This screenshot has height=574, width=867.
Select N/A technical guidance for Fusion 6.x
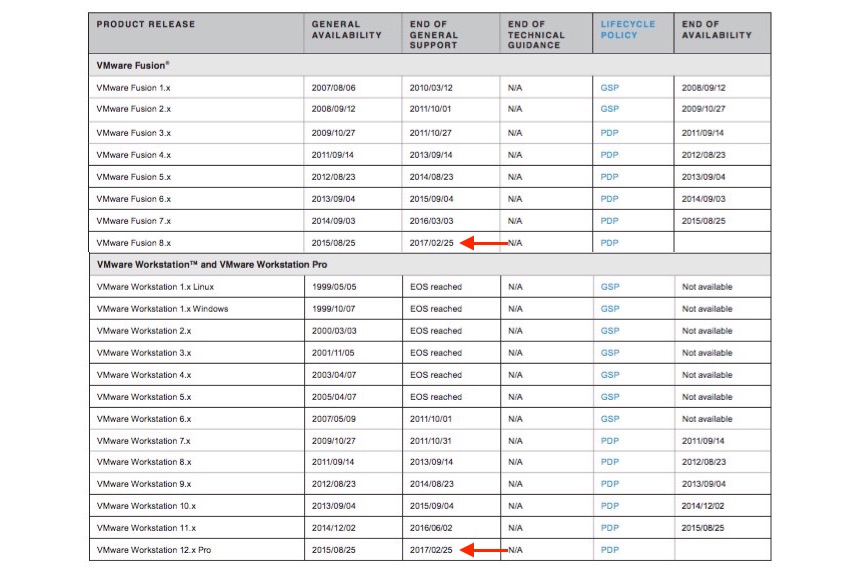515,199
